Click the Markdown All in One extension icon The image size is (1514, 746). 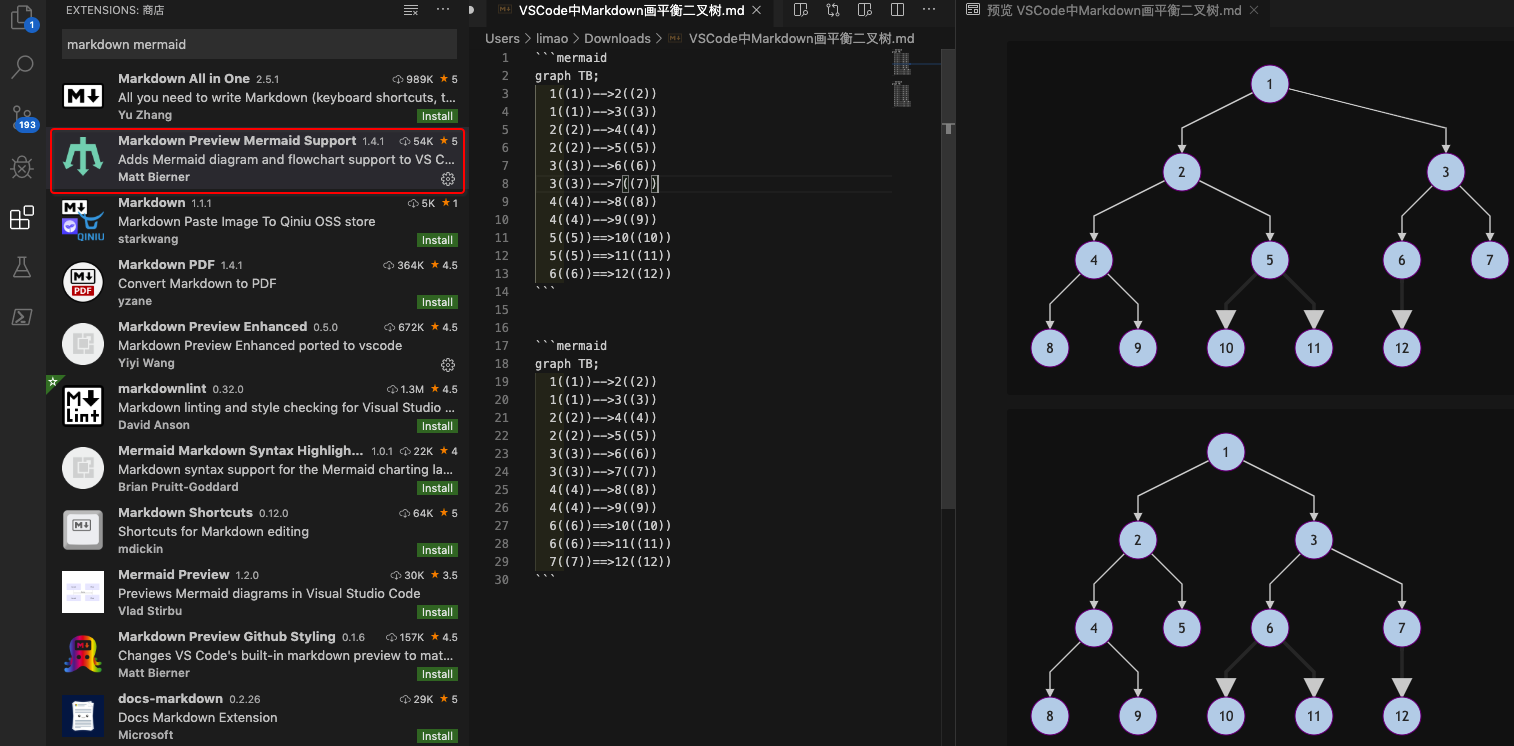(83, 96)
